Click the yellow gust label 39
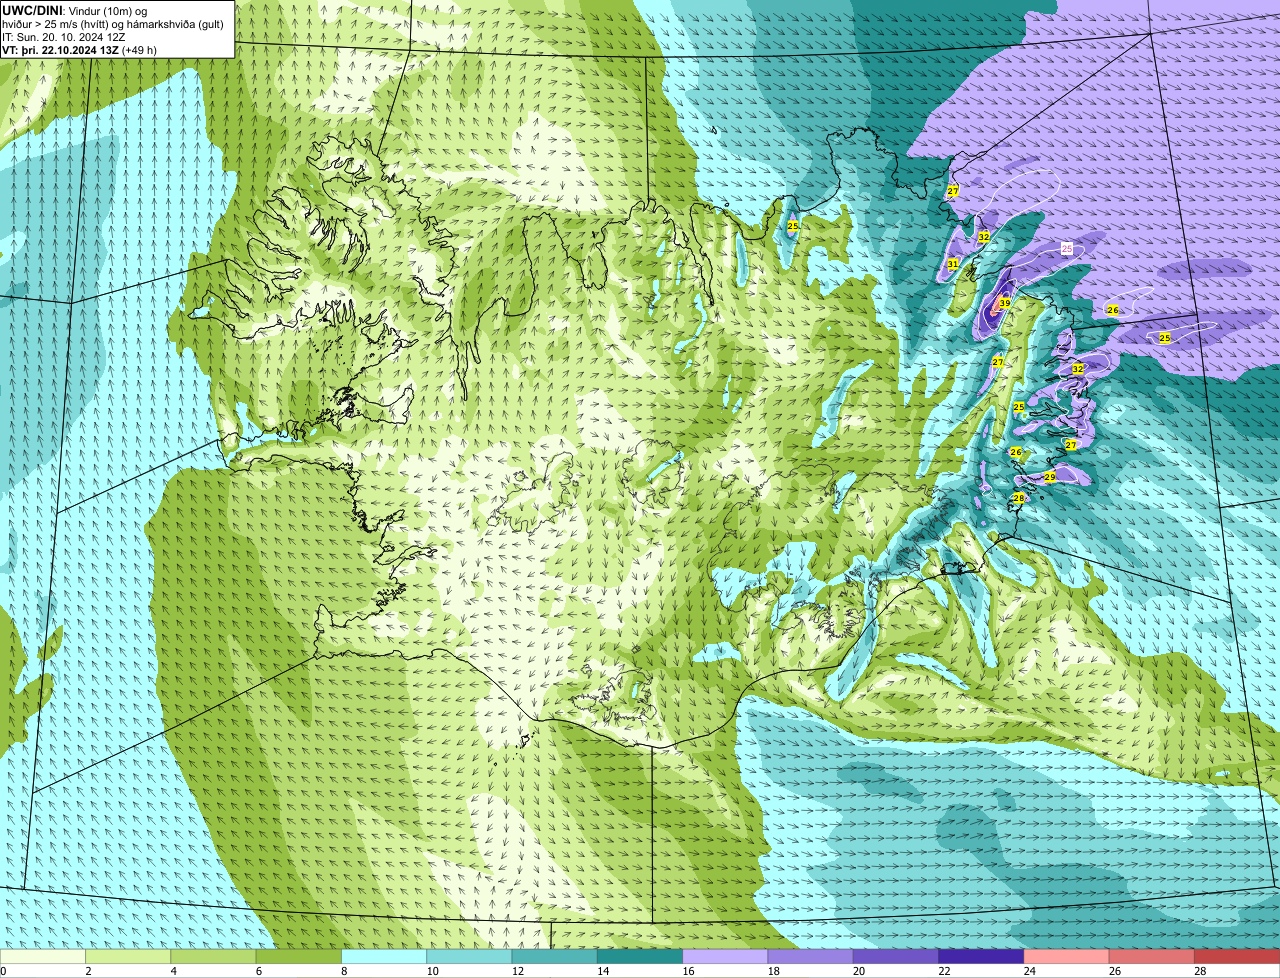This screenshot has width=1280, height=978. (x=1004, y=303)
